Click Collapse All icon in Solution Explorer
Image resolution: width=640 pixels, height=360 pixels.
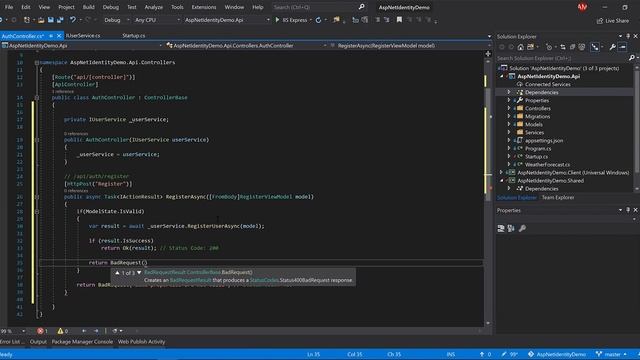pos(572,47)
